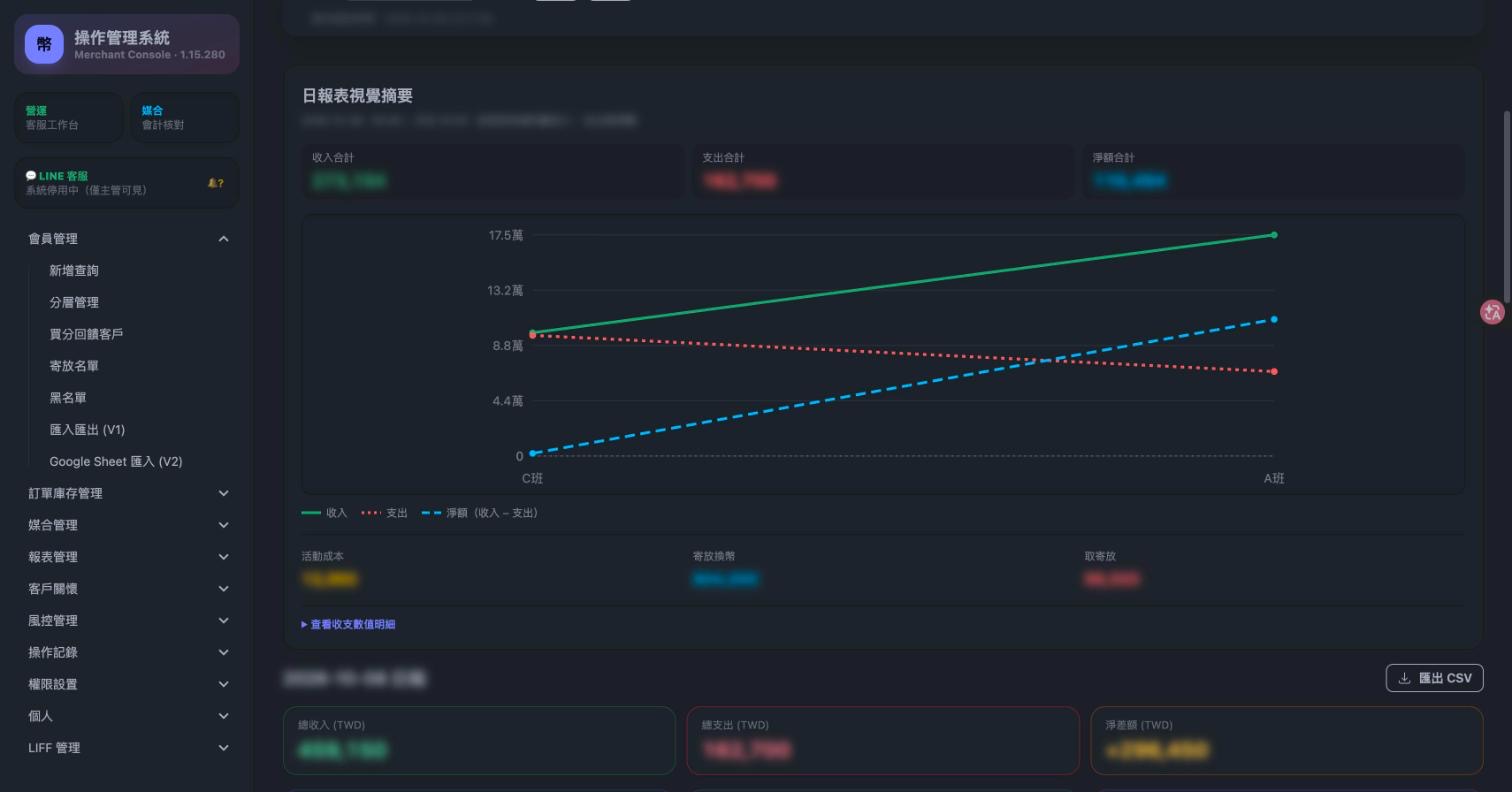Expand the 客戶關懷 menu section

[128, 589]
